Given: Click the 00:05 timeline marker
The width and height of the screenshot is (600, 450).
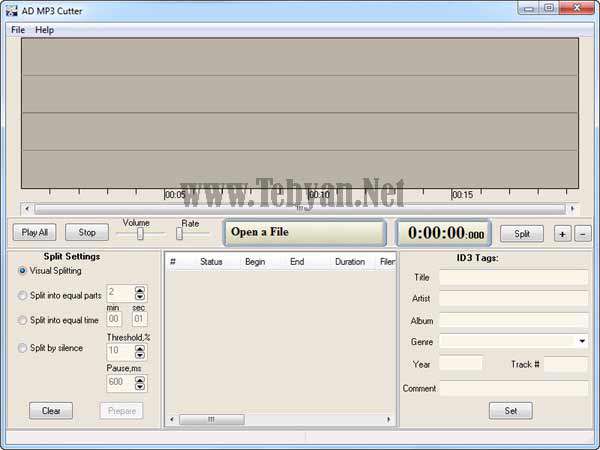Looking at the screenshot, I should click(174, 195).
